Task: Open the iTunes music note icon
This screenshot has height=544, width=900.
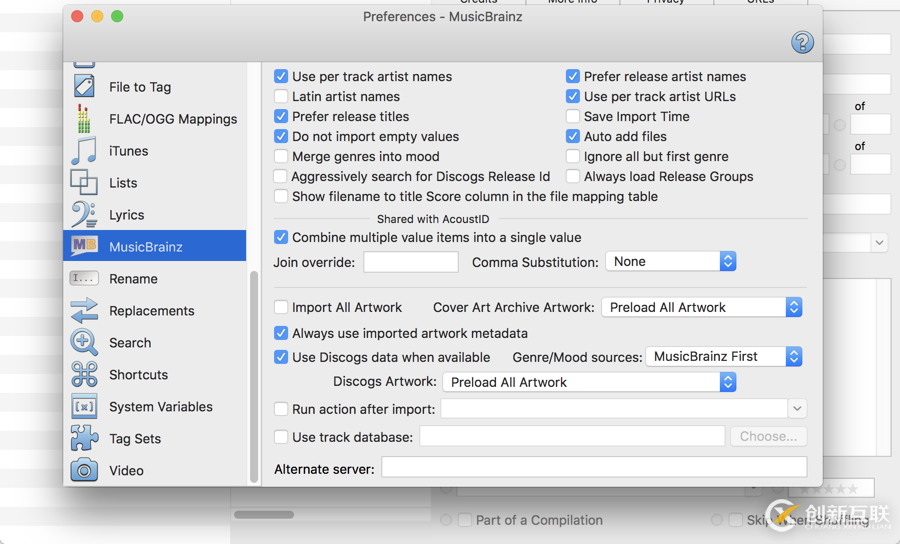Action: click(84, 151)
